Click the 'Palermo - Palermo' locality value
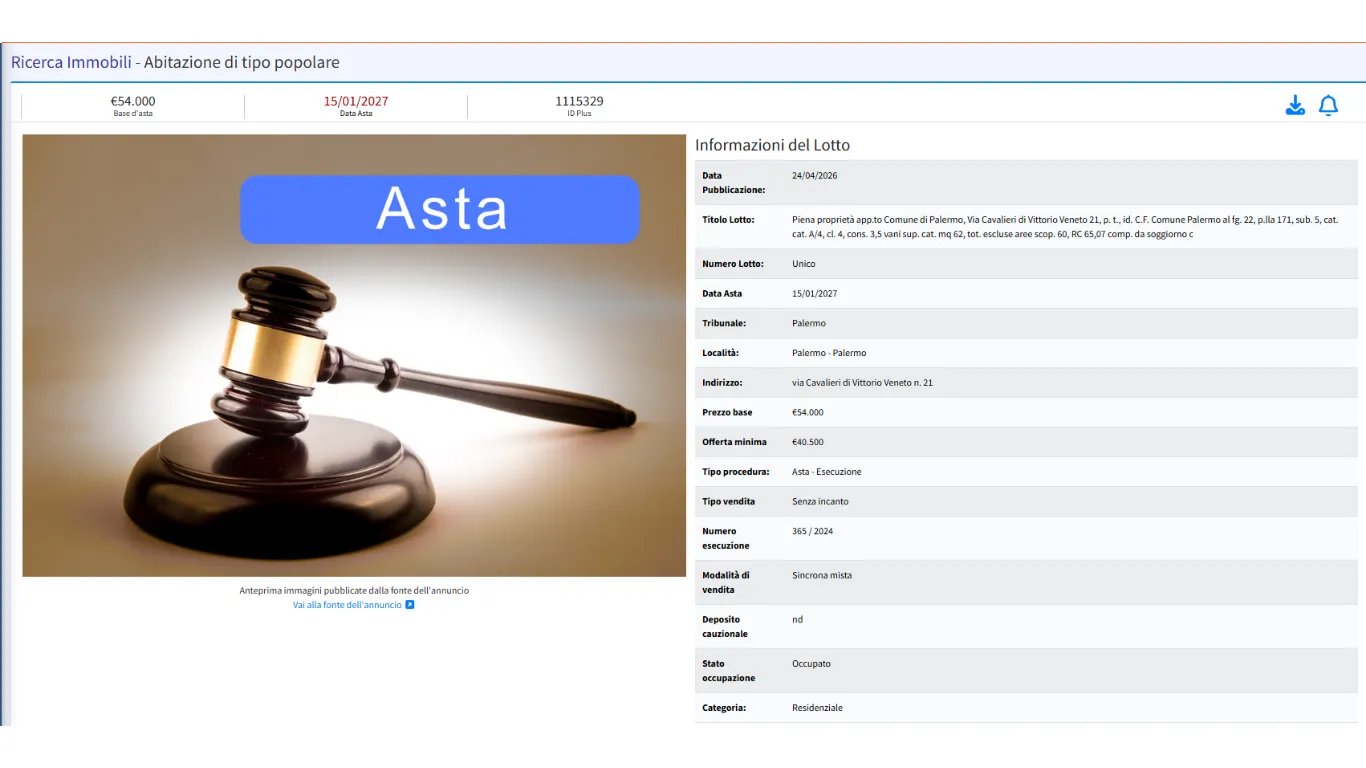Image resolution: width=1366 pixels, height=768 pixels. point(829,353)
